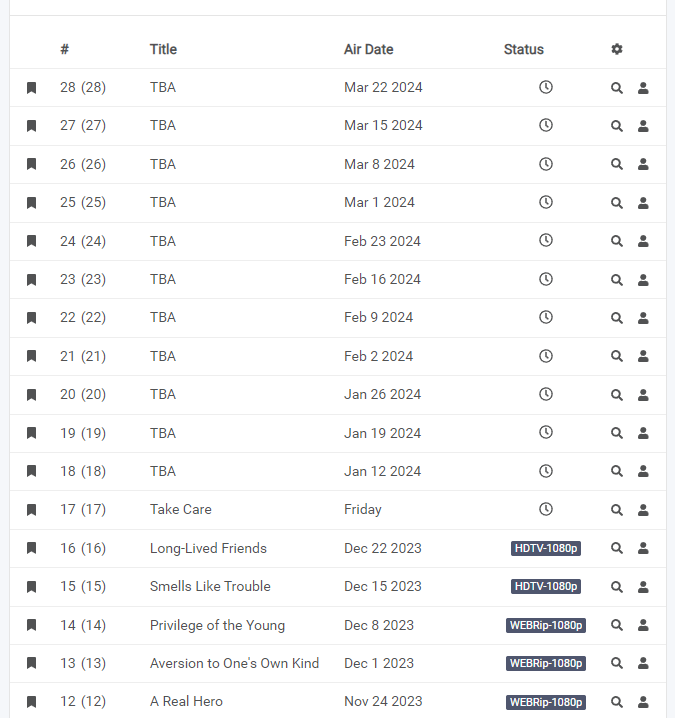675x718 pixels.
Task: Open interactive search for Smells Like Trouble
Action: (x=643, y=587)
